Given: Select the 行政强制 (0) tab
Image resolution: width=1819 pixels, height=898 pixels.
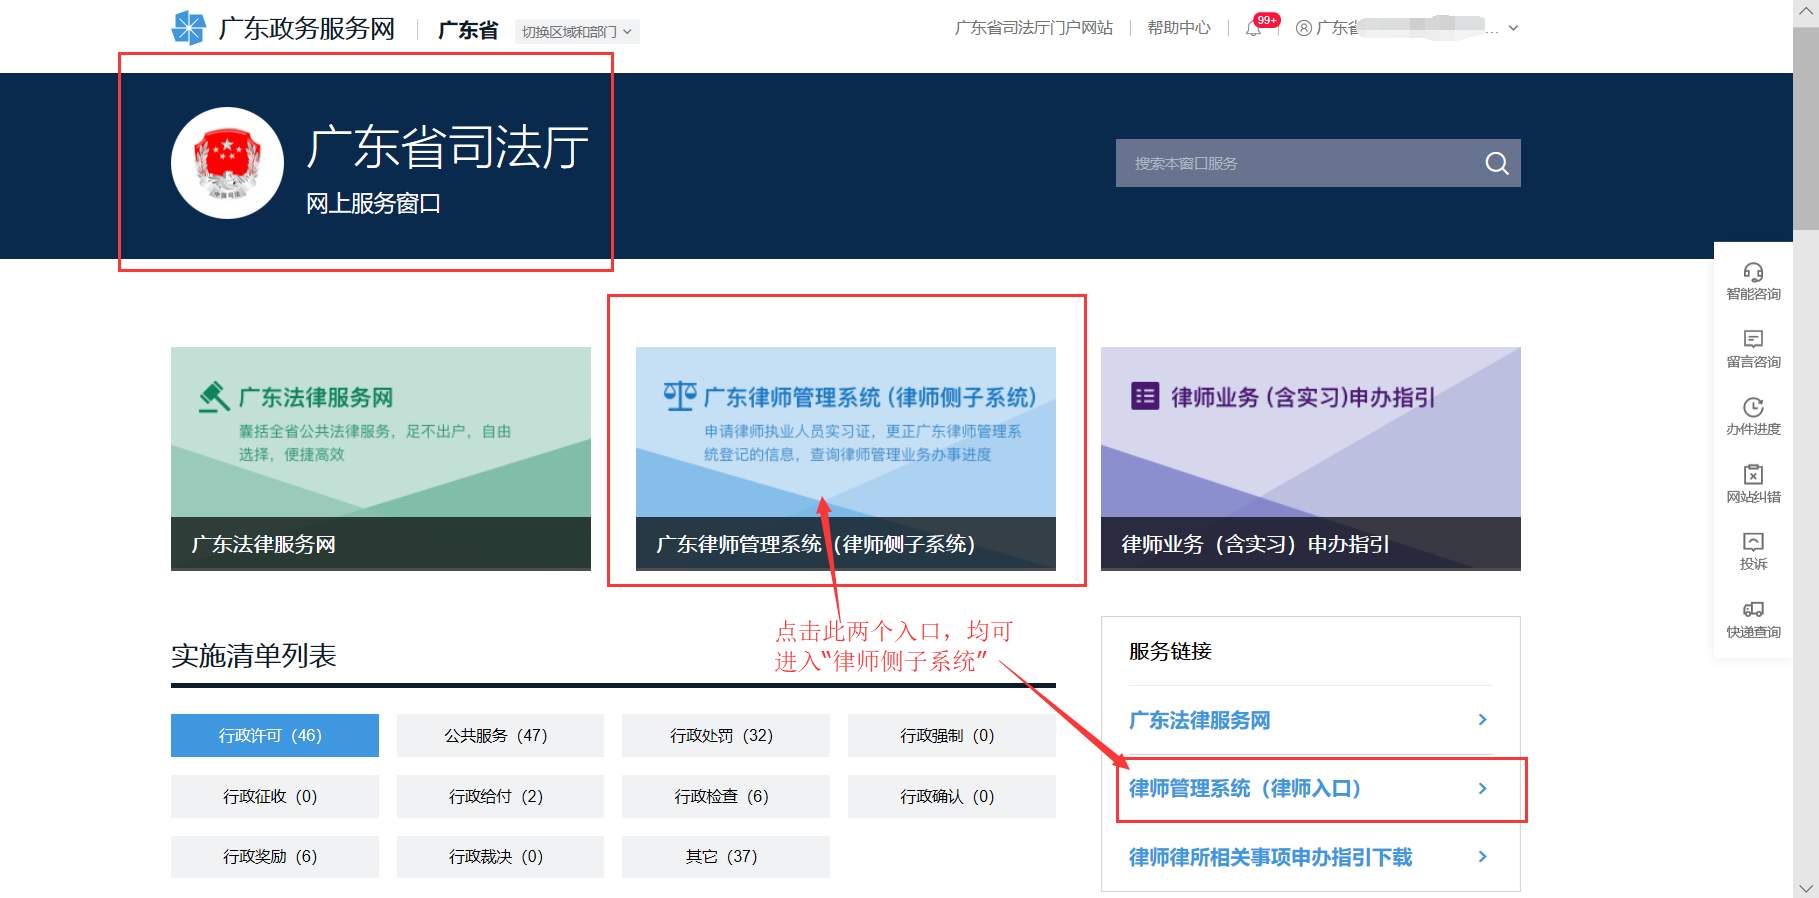Looking at the screenshot, I should (952, 735).
